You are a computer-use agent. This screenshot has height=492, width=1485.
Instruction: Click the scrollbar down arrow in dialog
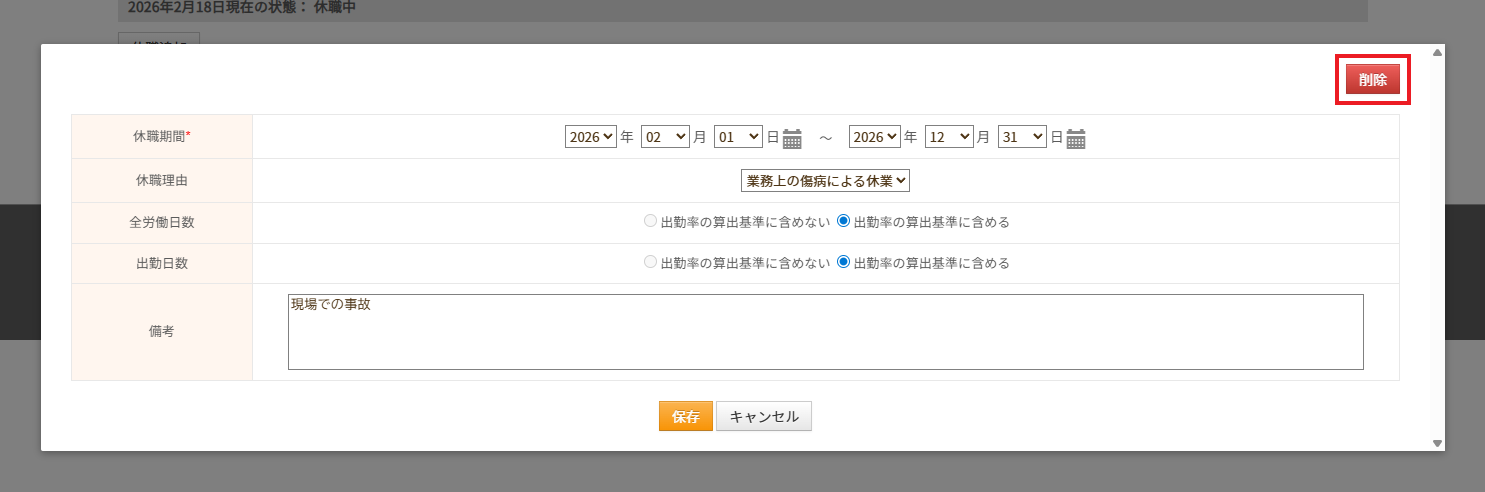1438,443
